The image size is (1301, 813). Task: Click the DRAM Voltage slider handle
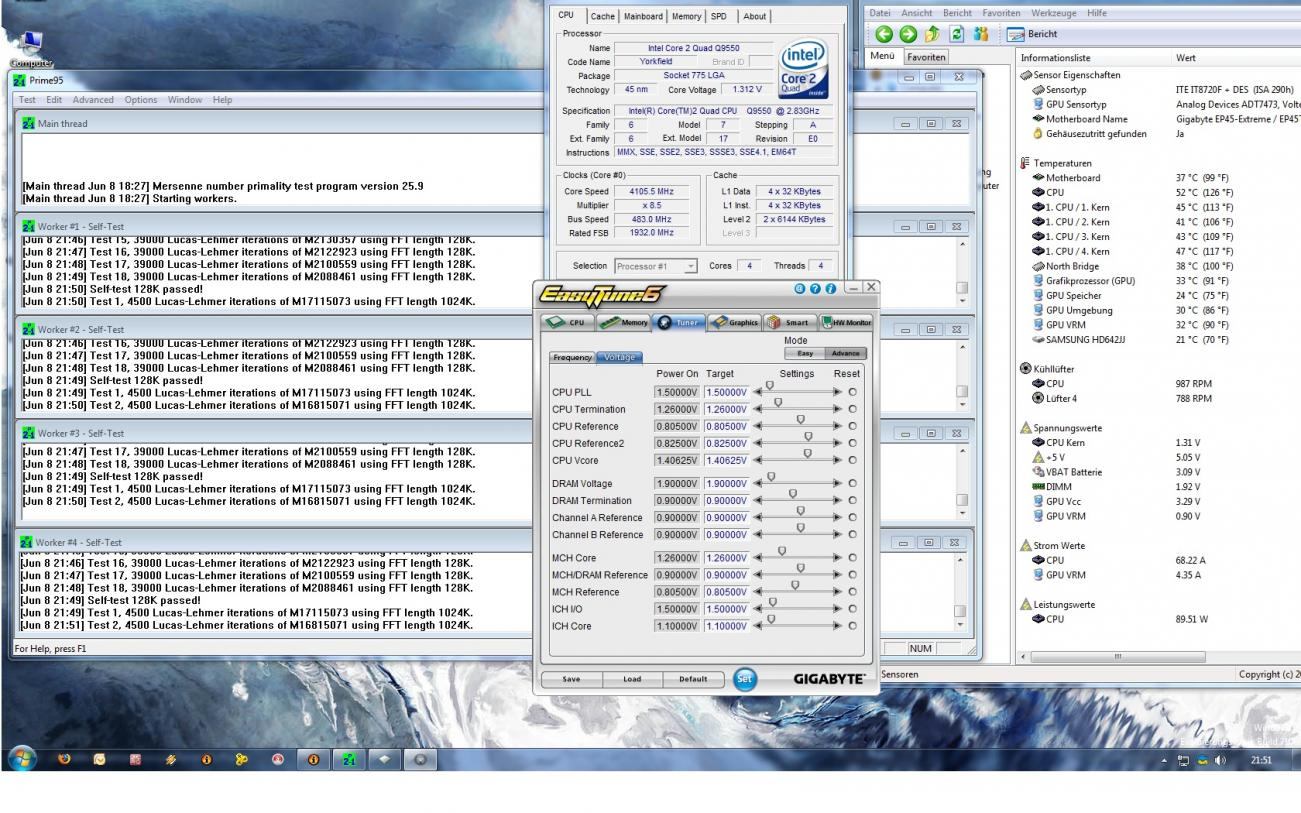pyautogui.click(x=771, y=478)
